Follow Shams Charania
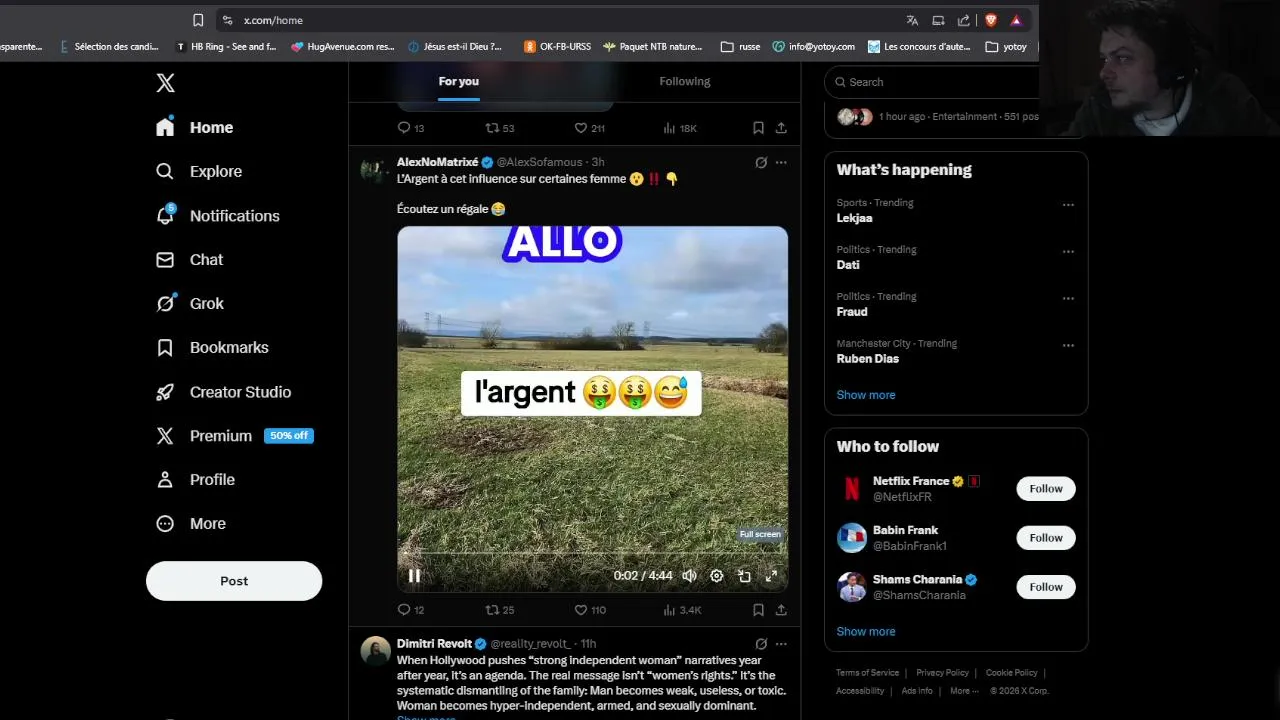The width and height of the screenshot is (1280, 720). click(x=1046, y=587)
